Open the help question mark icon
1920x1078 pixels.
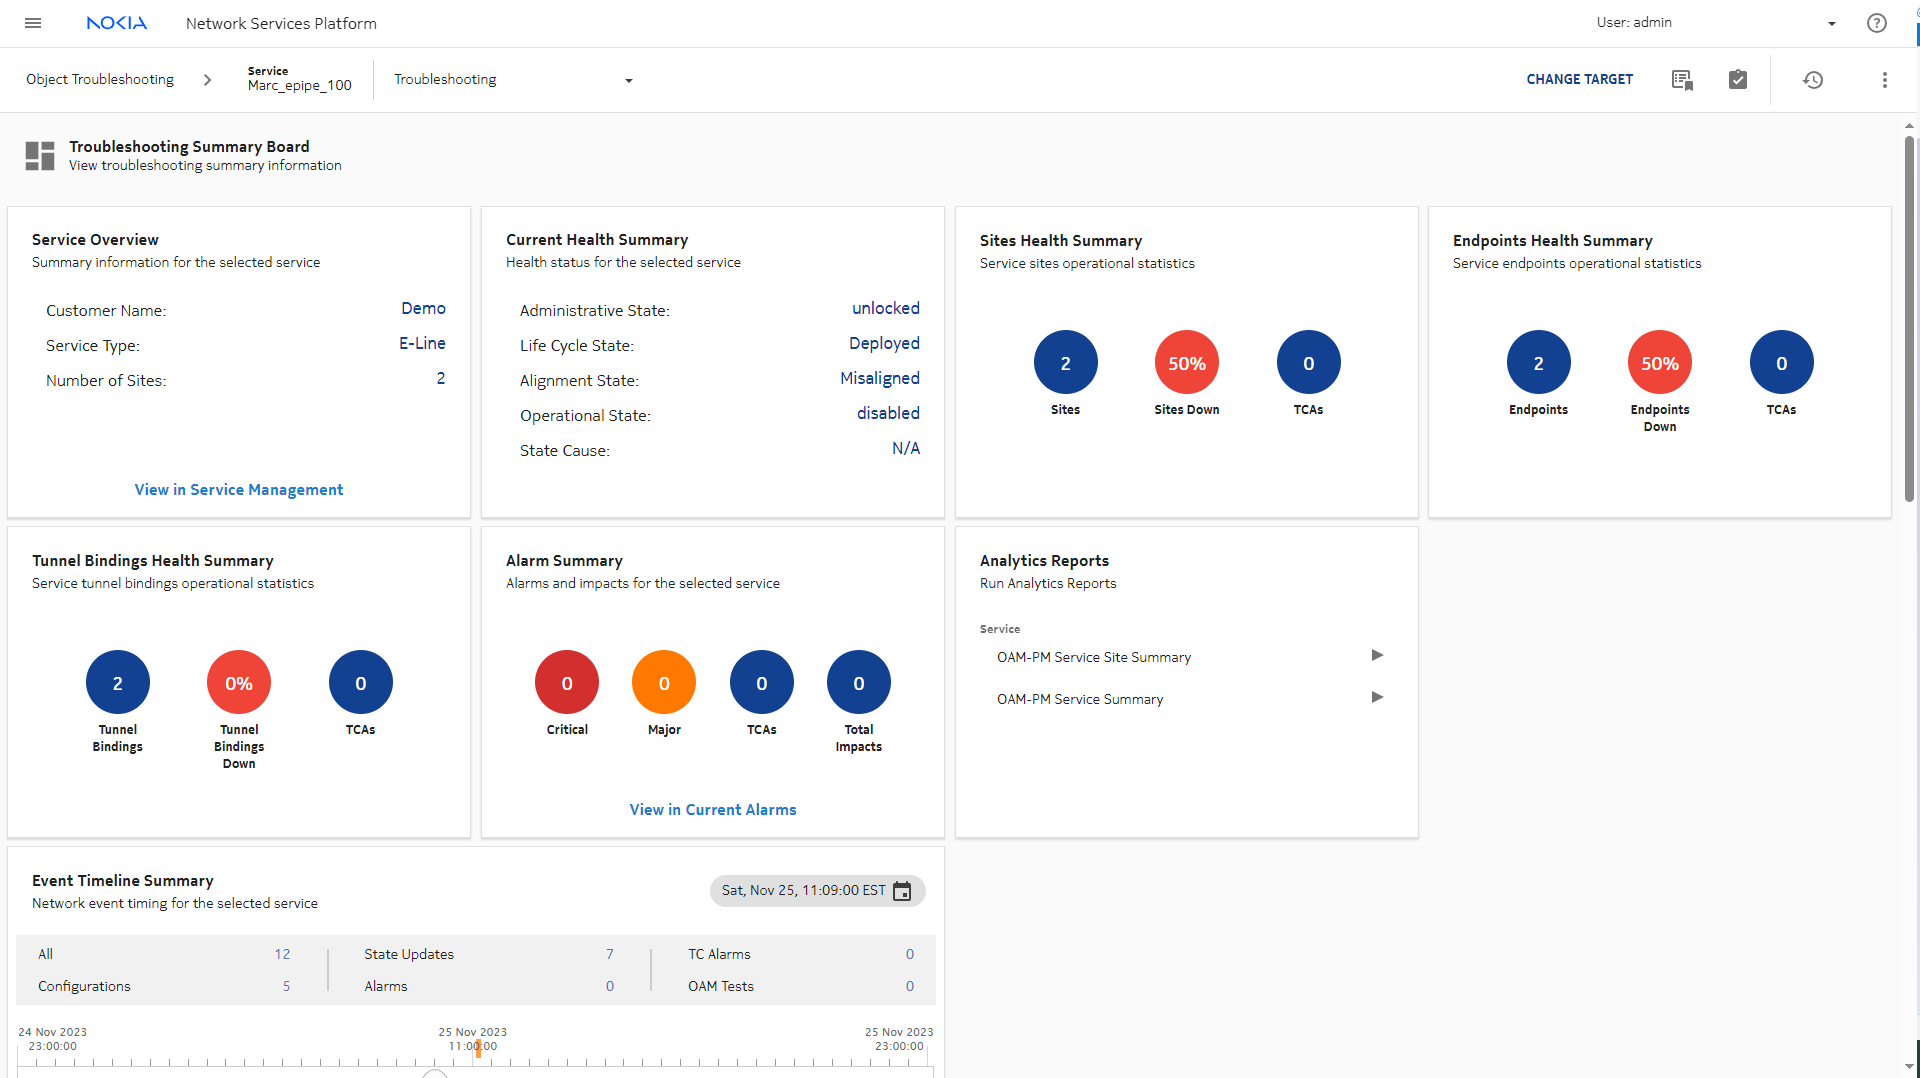click(x=1876, y=23)
